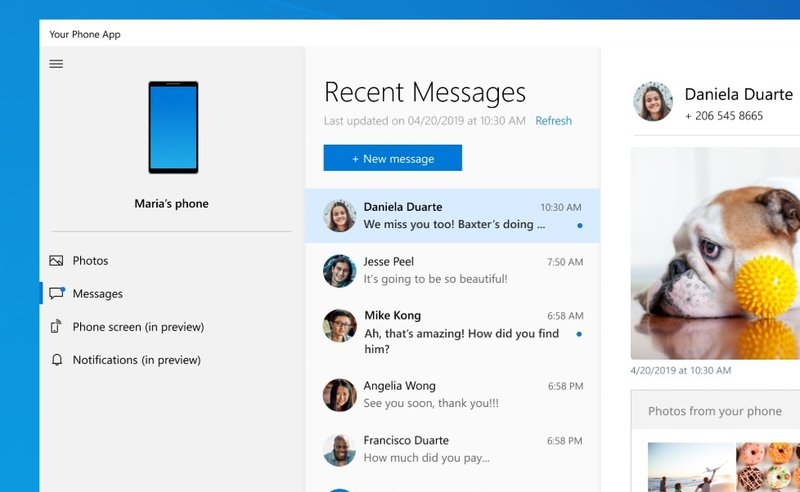Click the 6:58 AM timestamp

pyautogui.click(x=565, y=316)
